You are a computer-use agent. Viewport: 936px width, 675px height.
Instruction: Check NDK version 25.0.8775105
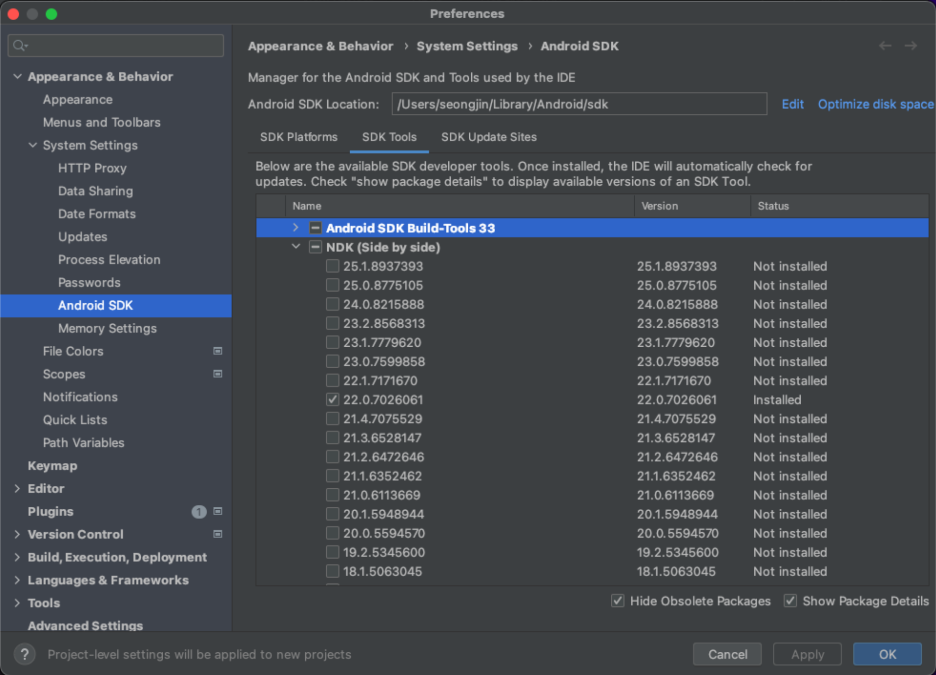pos(332,285)
